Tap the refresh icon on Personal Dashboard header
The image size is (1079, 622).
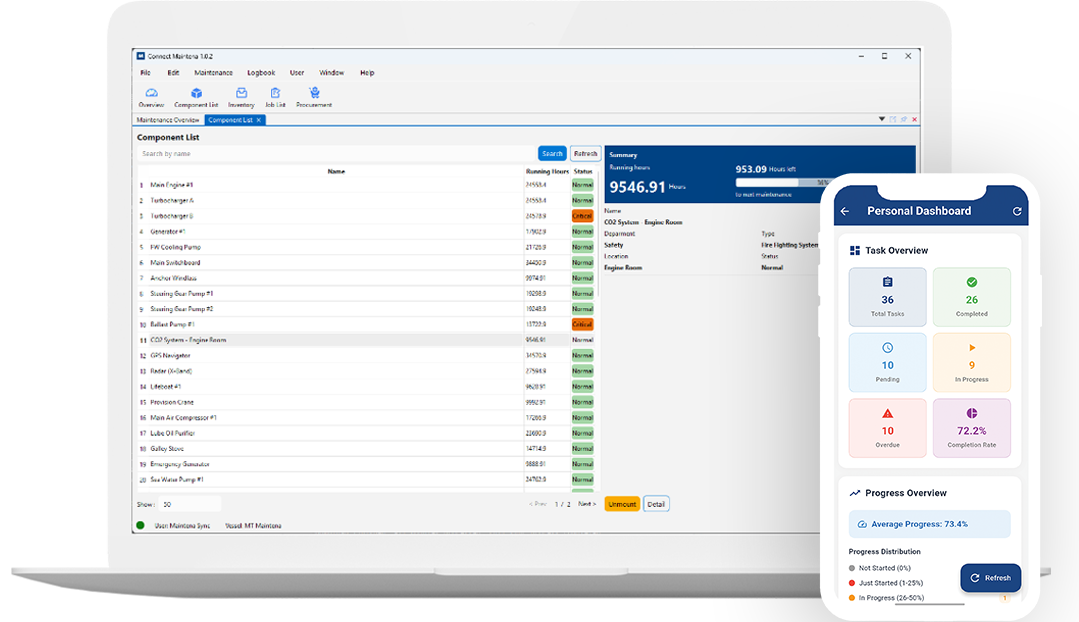[1018, 210]
